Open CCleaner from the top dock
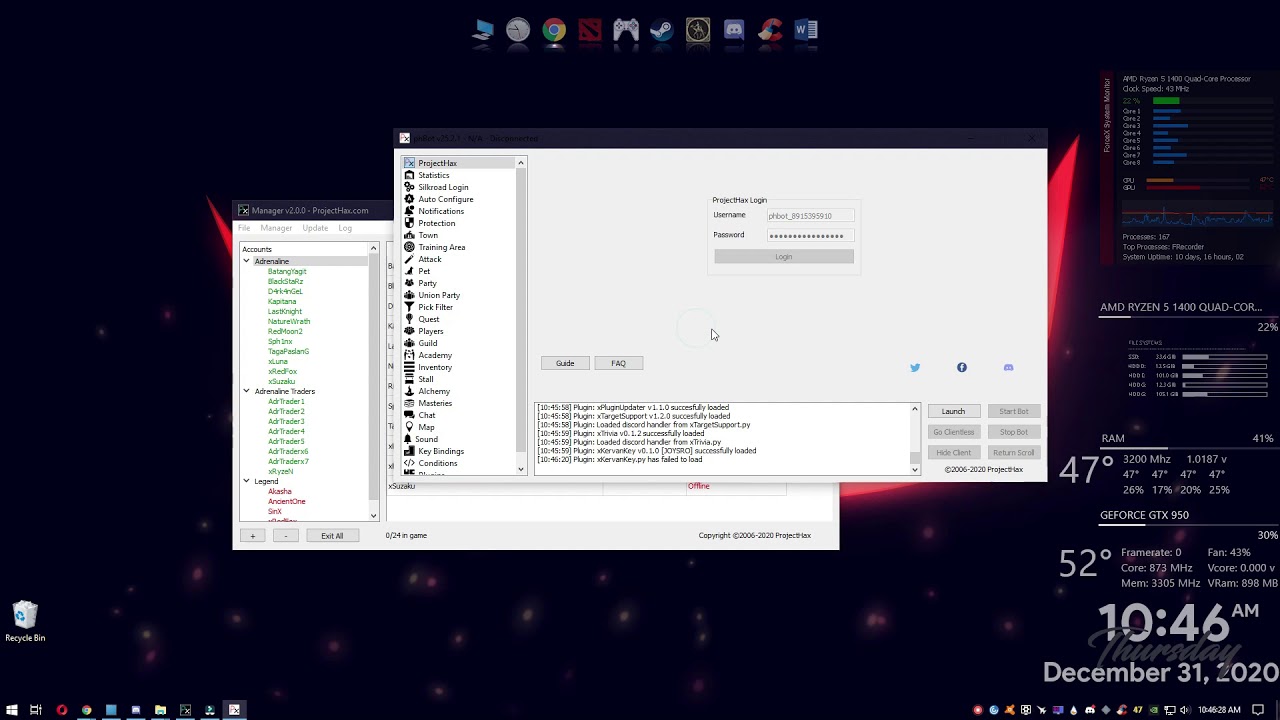The height and width of the screenshot is (720, 1280). click(770, 31)
